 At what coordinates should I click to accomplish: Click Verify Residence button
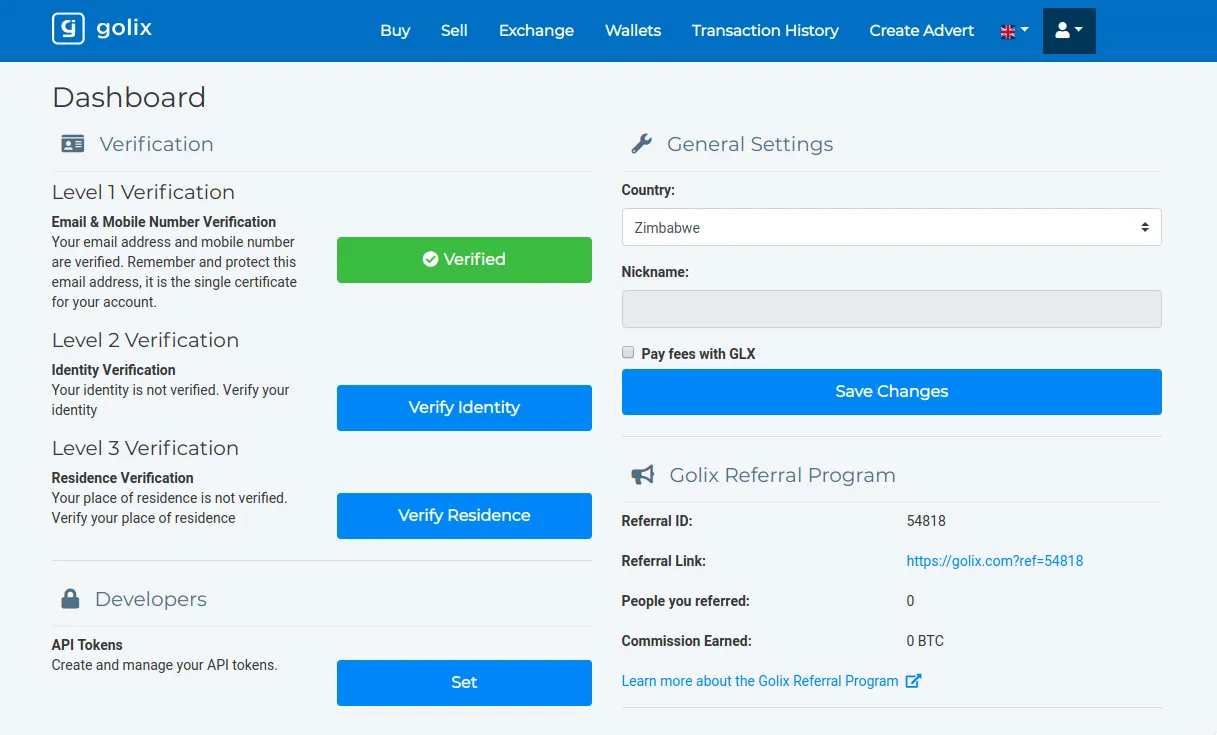click(x=464, y=516)
